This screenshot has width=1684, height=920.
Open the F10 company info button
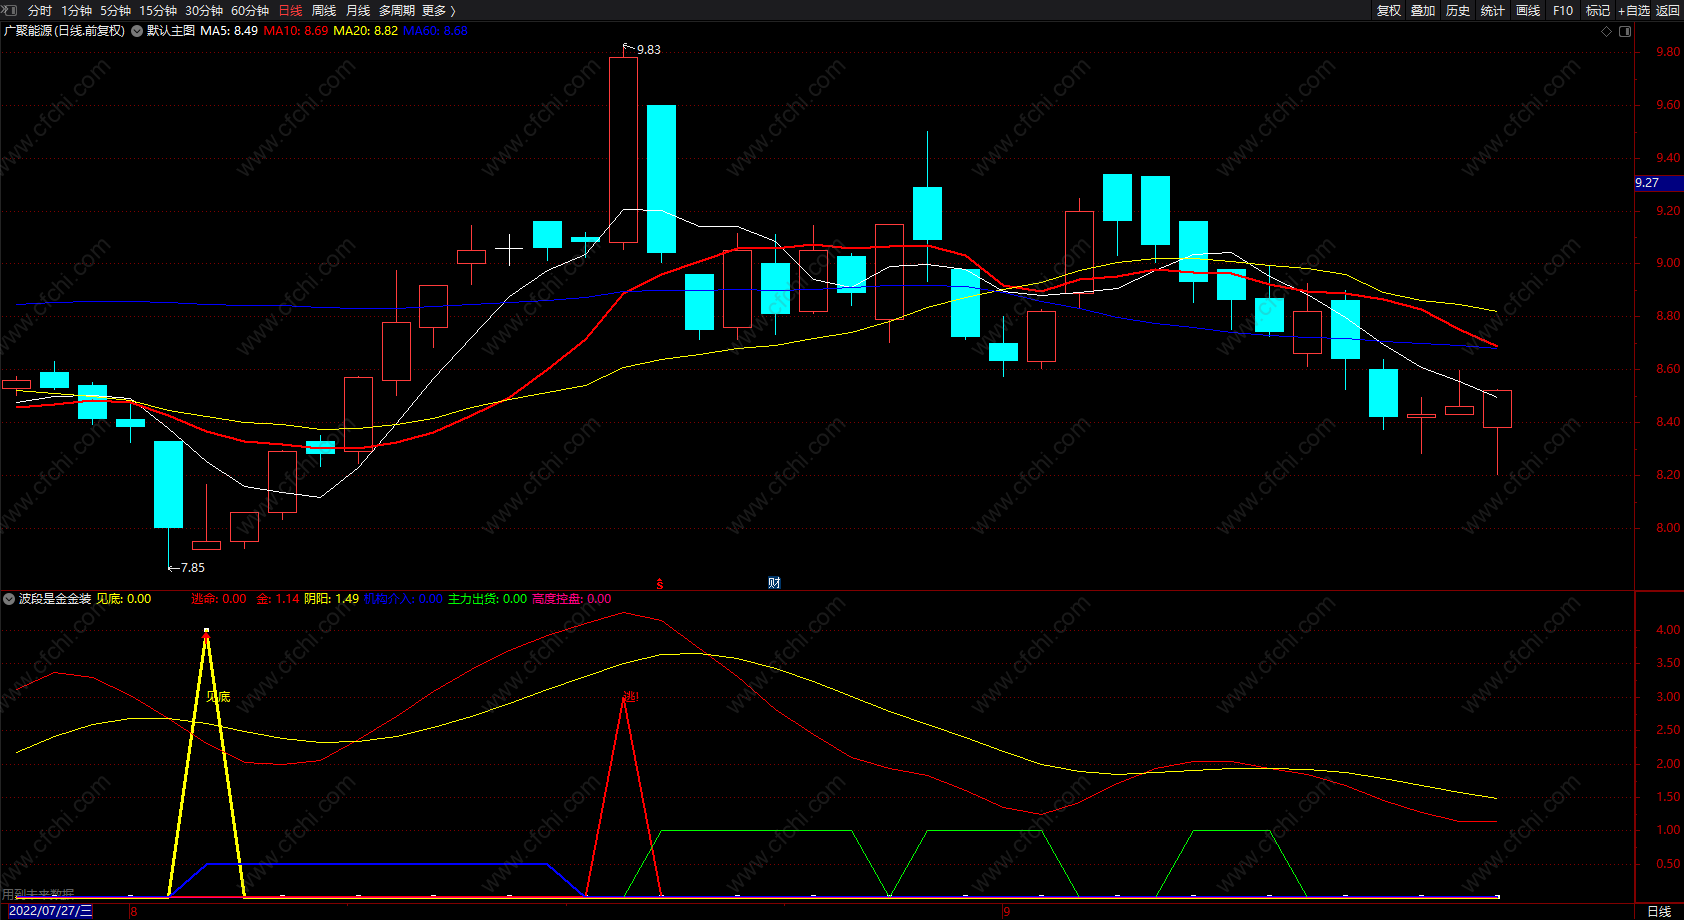coord(1563,10)
